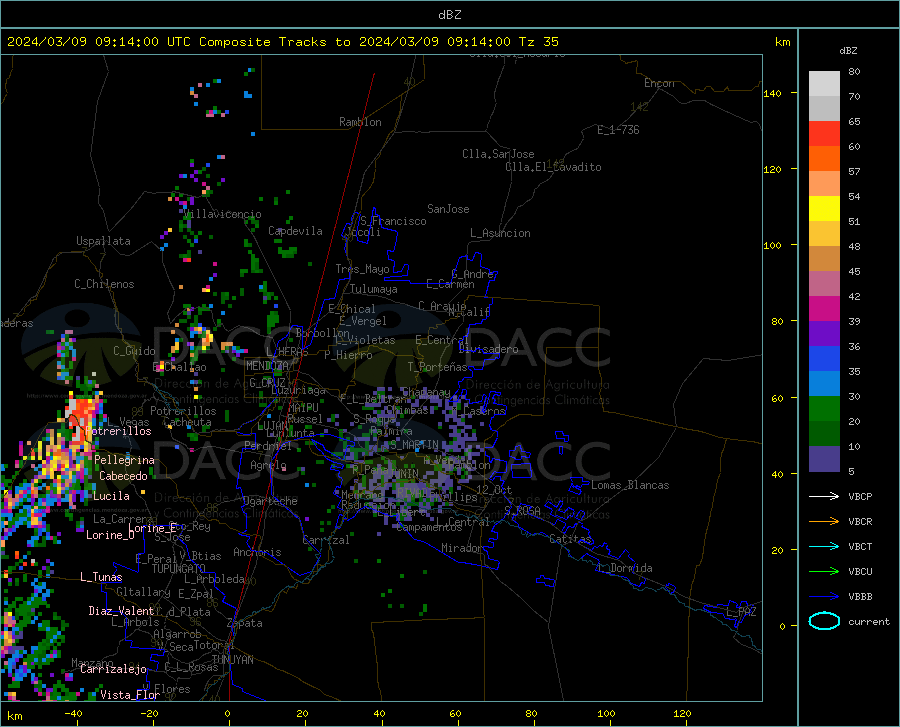Click the composite tracks timestamp header text
Viewport: 900px width, 727px height.
click(x=282, y=42)
